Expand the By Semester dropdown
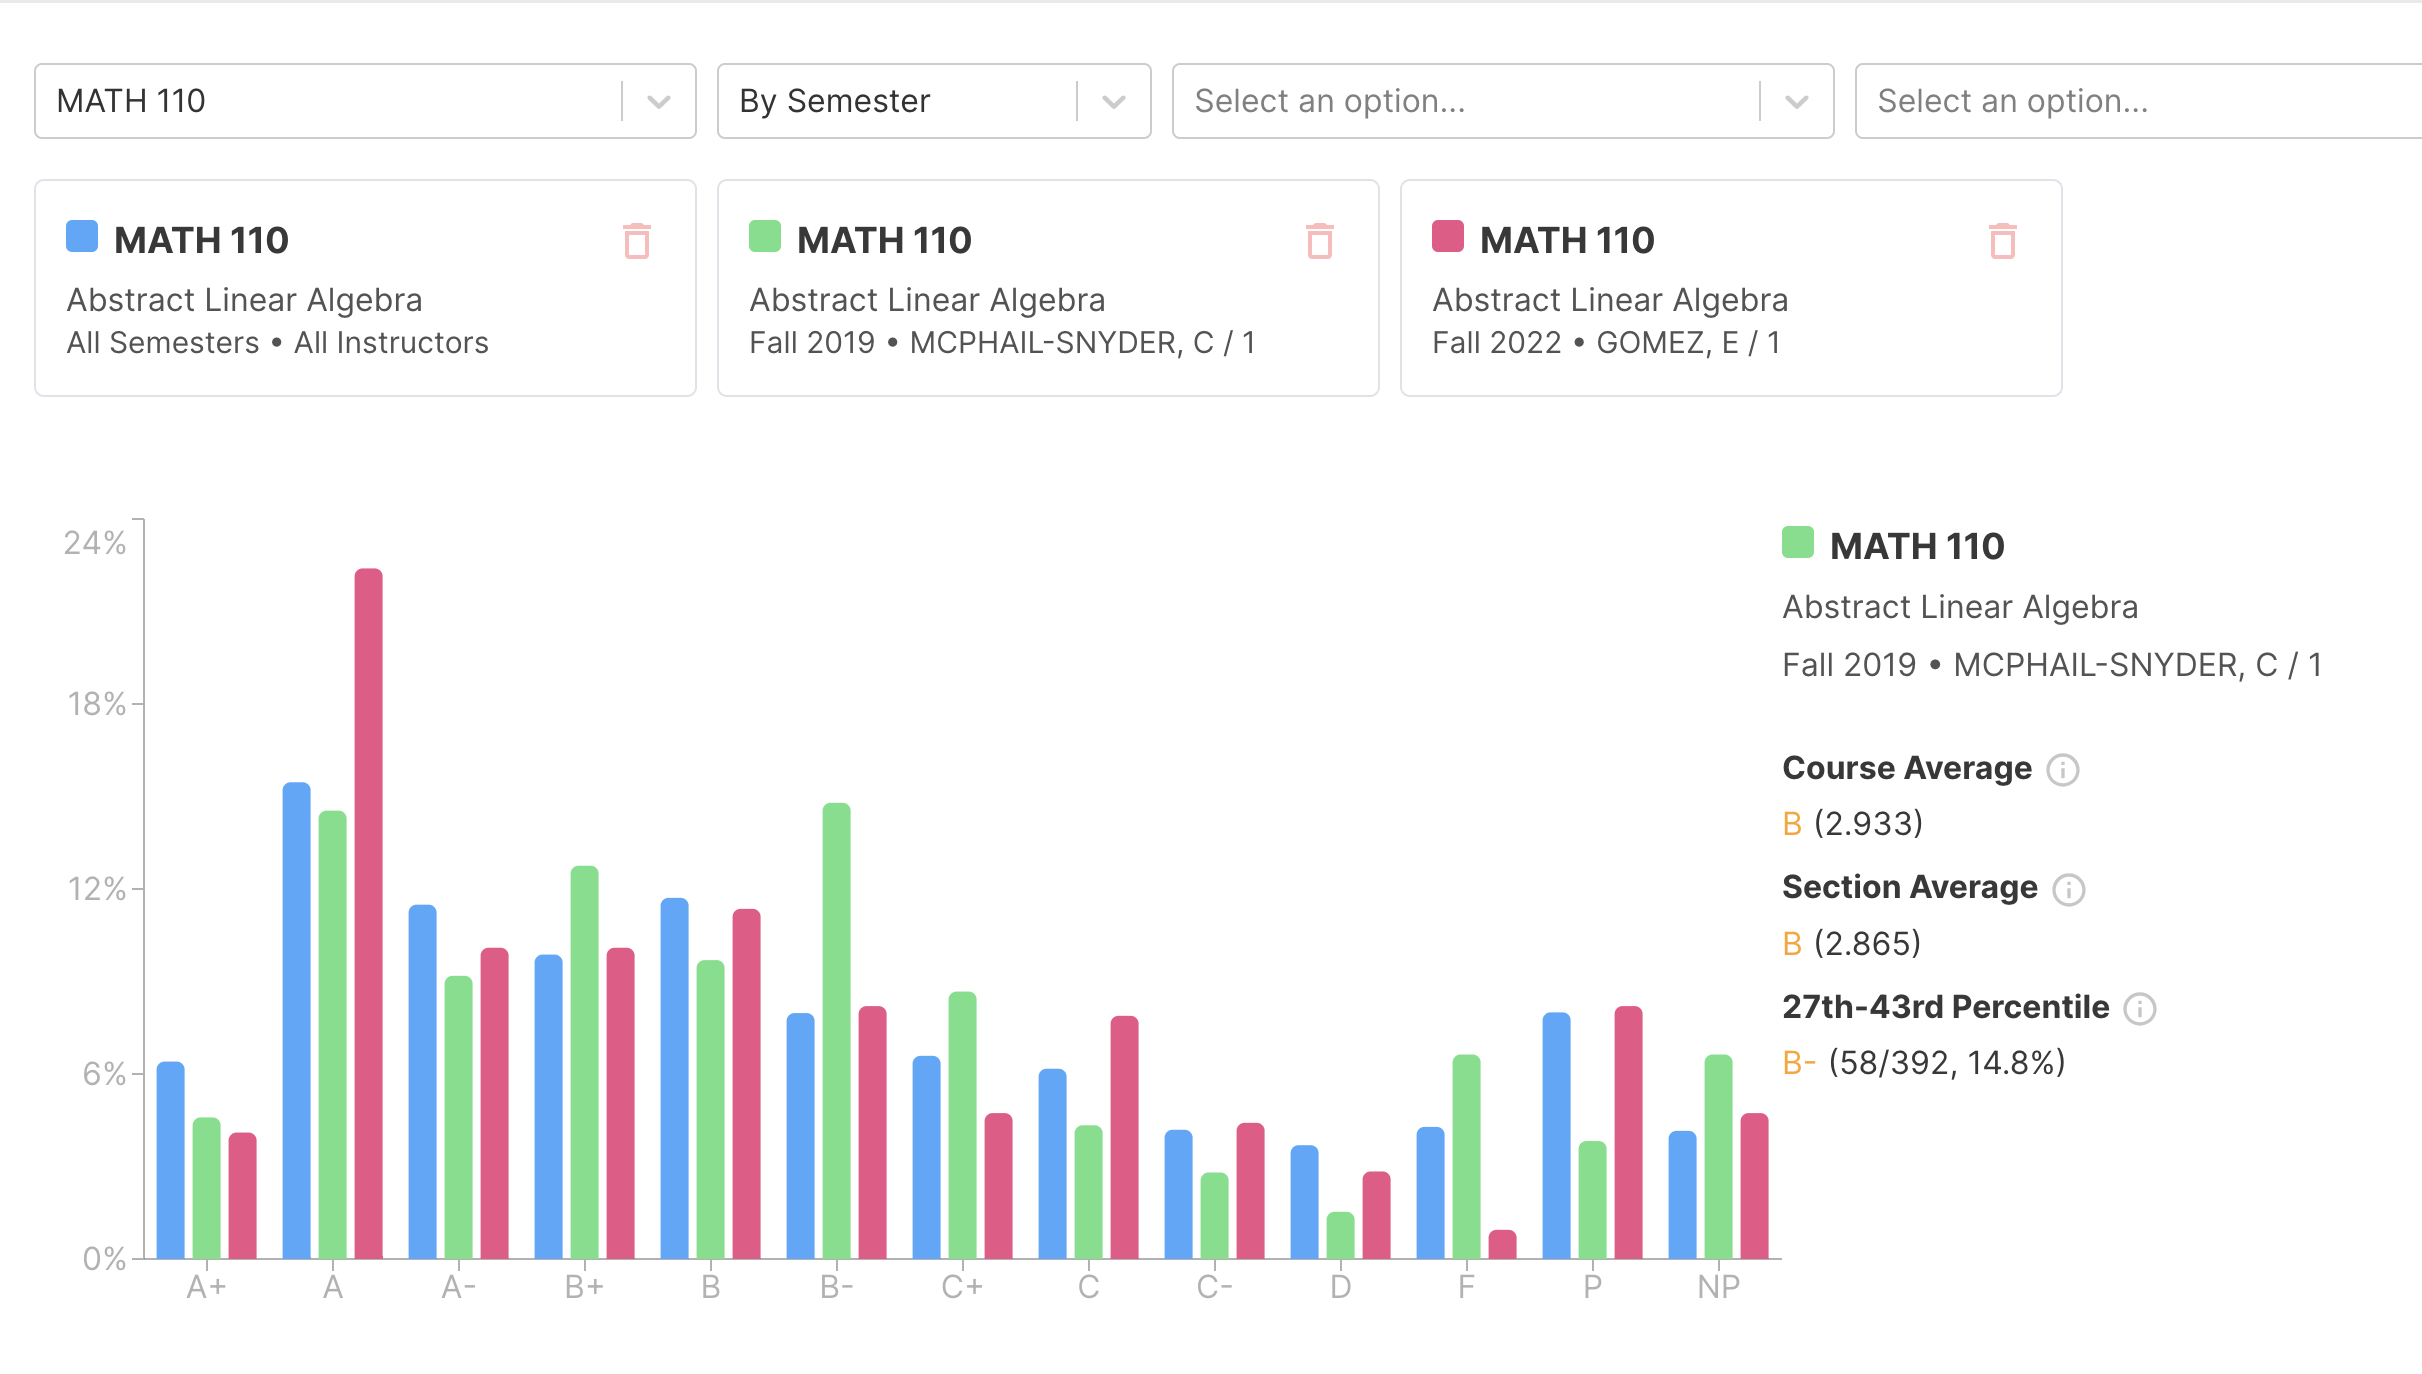Image resolution: width=2422 pixels, height=1374 pixels. pos(1113,101)
